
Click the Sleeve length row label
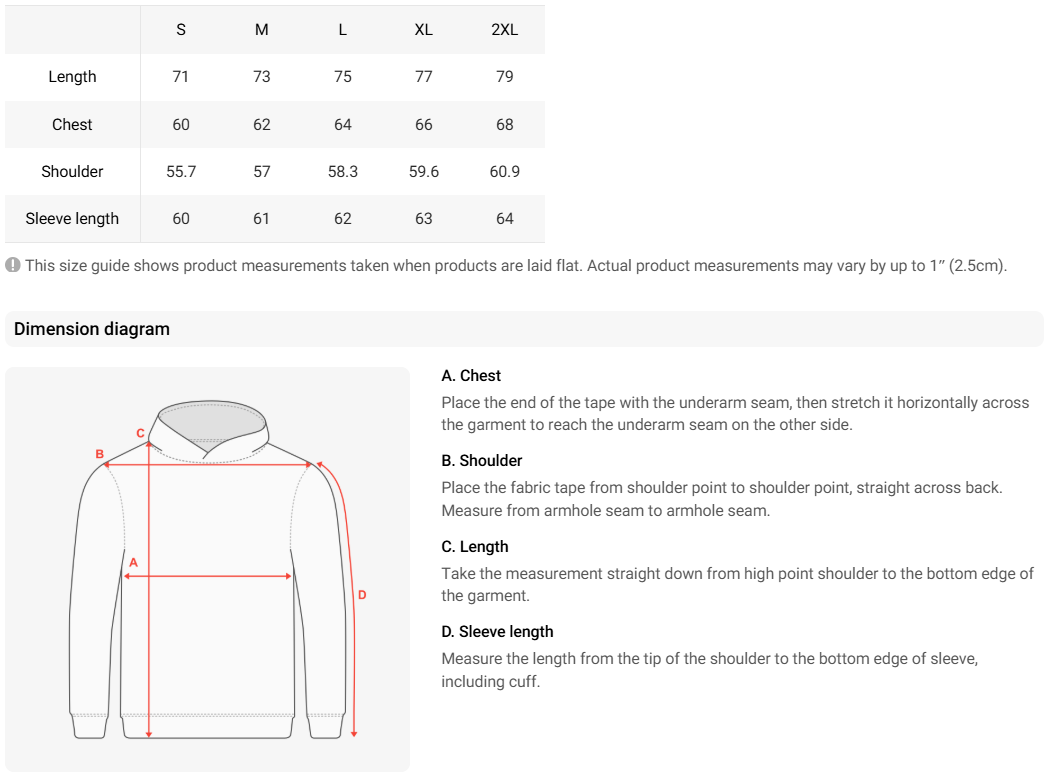(x=72, y=219)
